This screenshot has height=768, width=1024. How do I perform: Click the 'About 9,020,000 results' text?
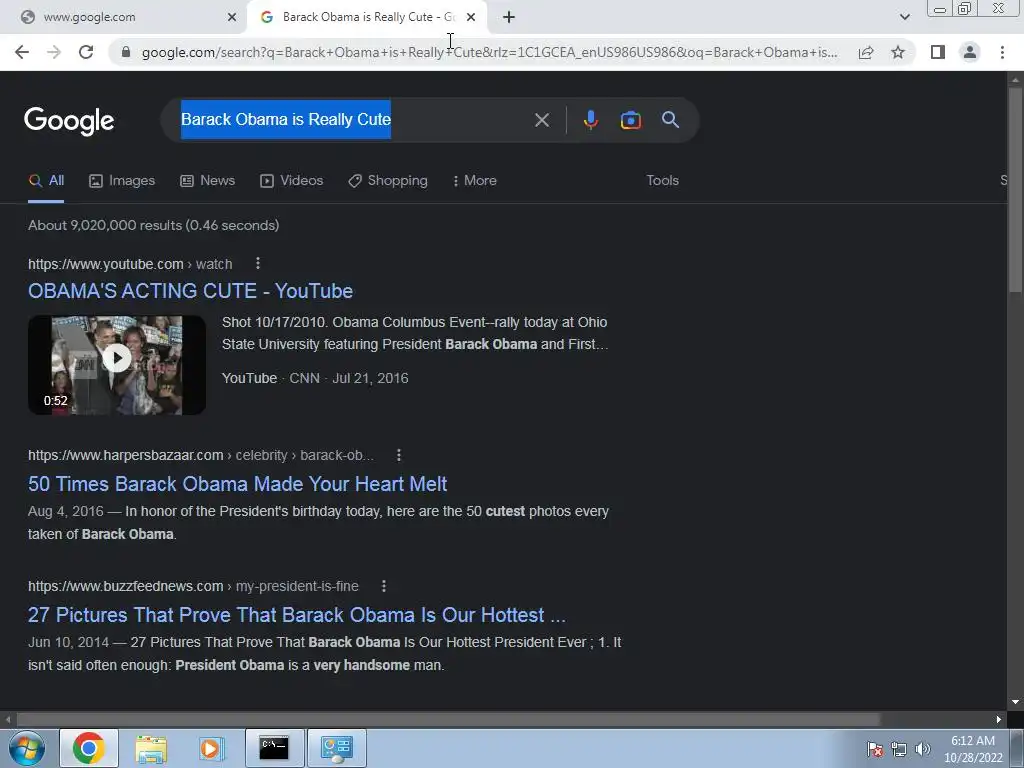pyautogui.click(x=153, y=225)
